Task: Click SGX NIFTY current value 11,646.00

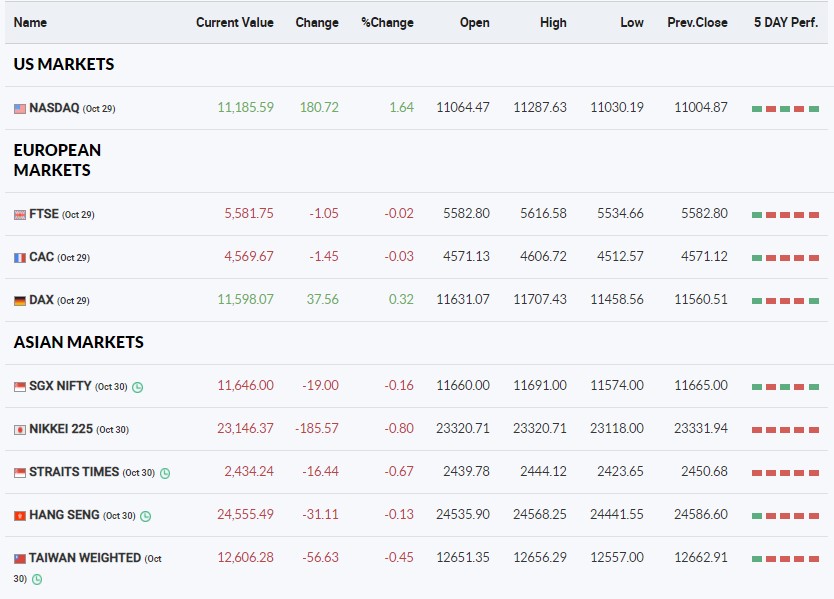Action: (x=245, y=385)
